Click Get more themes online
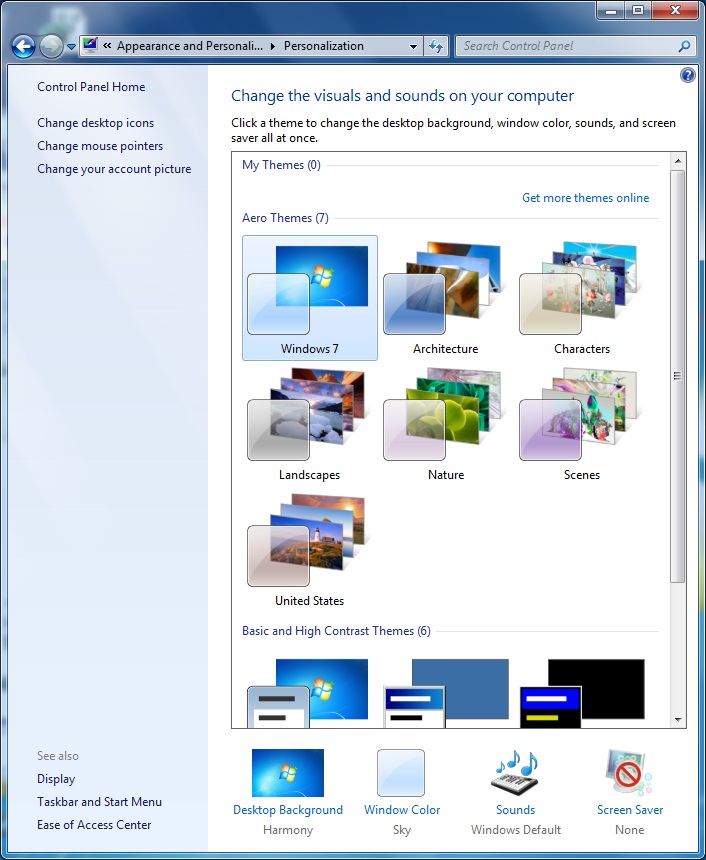Viewport: 706px width, 860px height. [585, 198]
